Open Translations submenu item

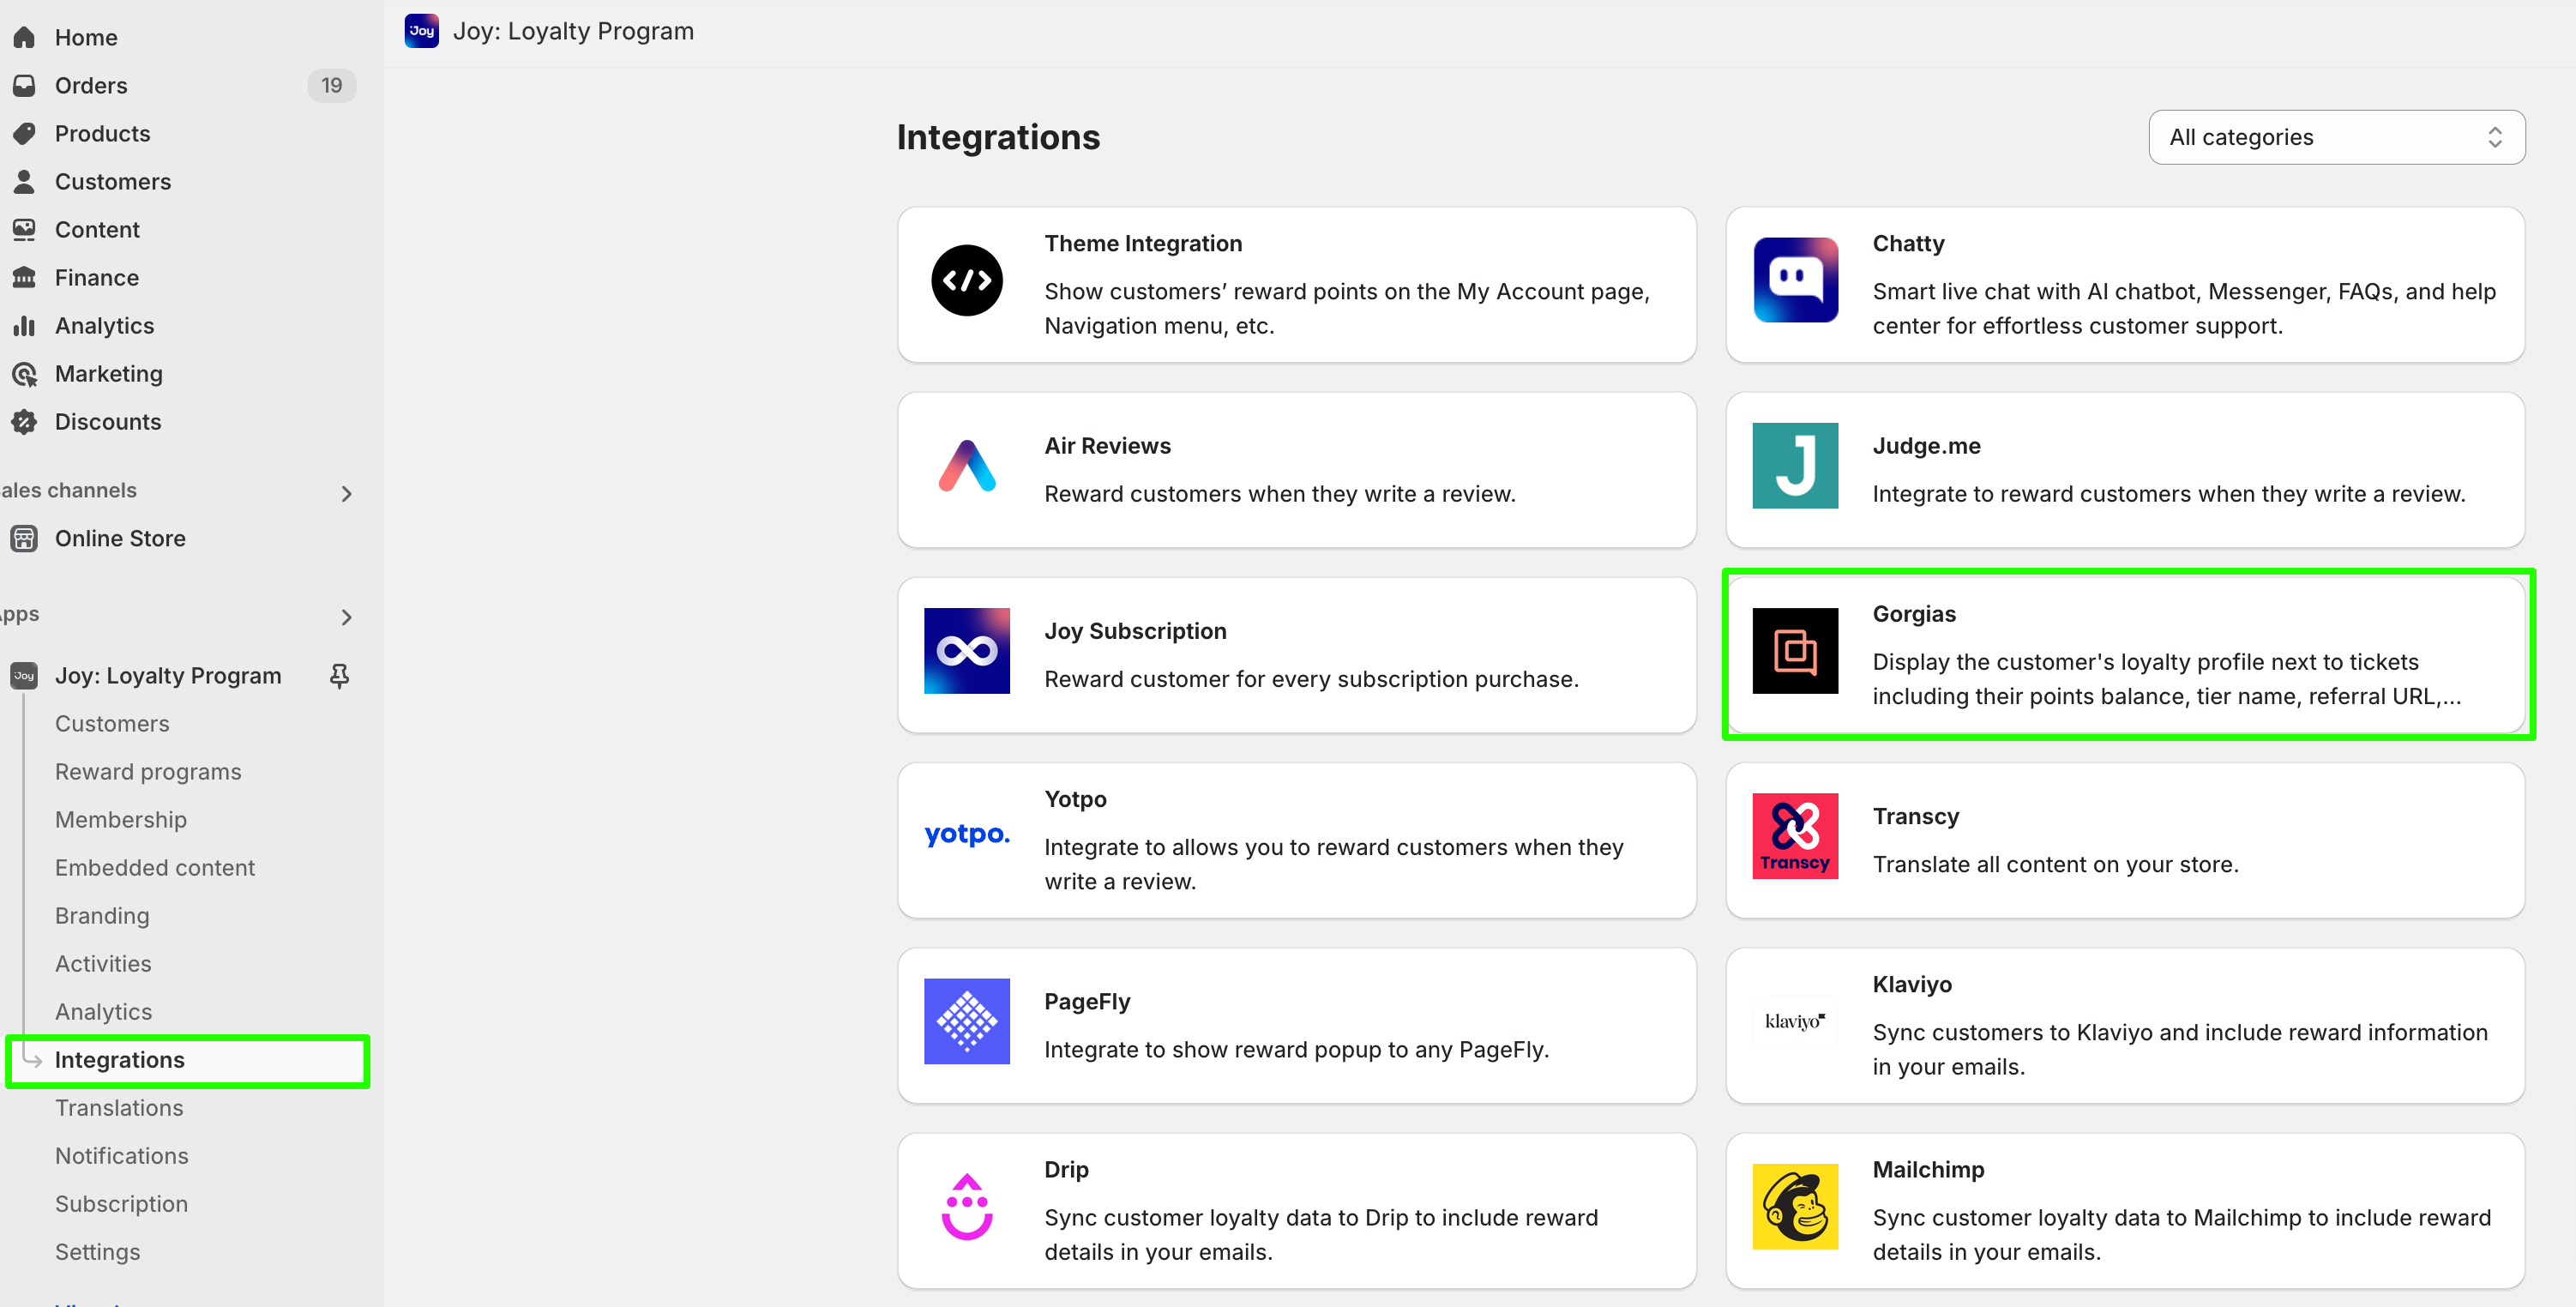[119, 1107]
